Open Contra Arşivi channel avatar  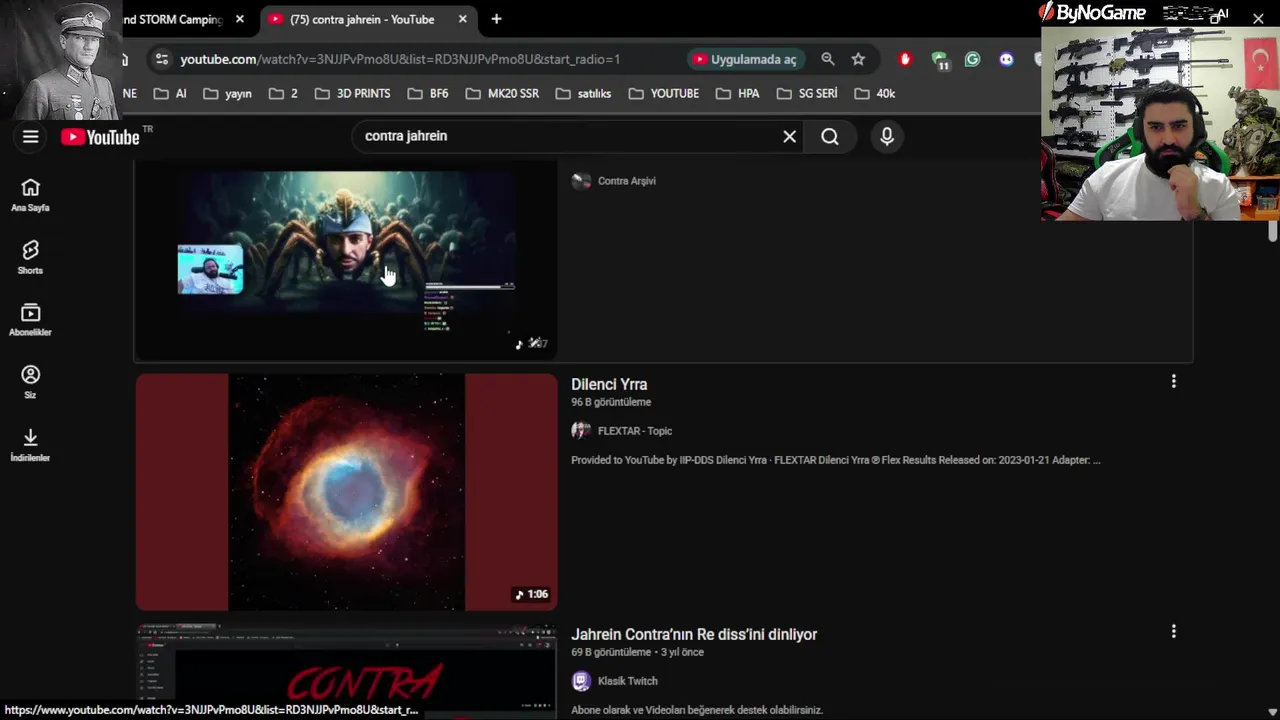[x=581, y=181]
